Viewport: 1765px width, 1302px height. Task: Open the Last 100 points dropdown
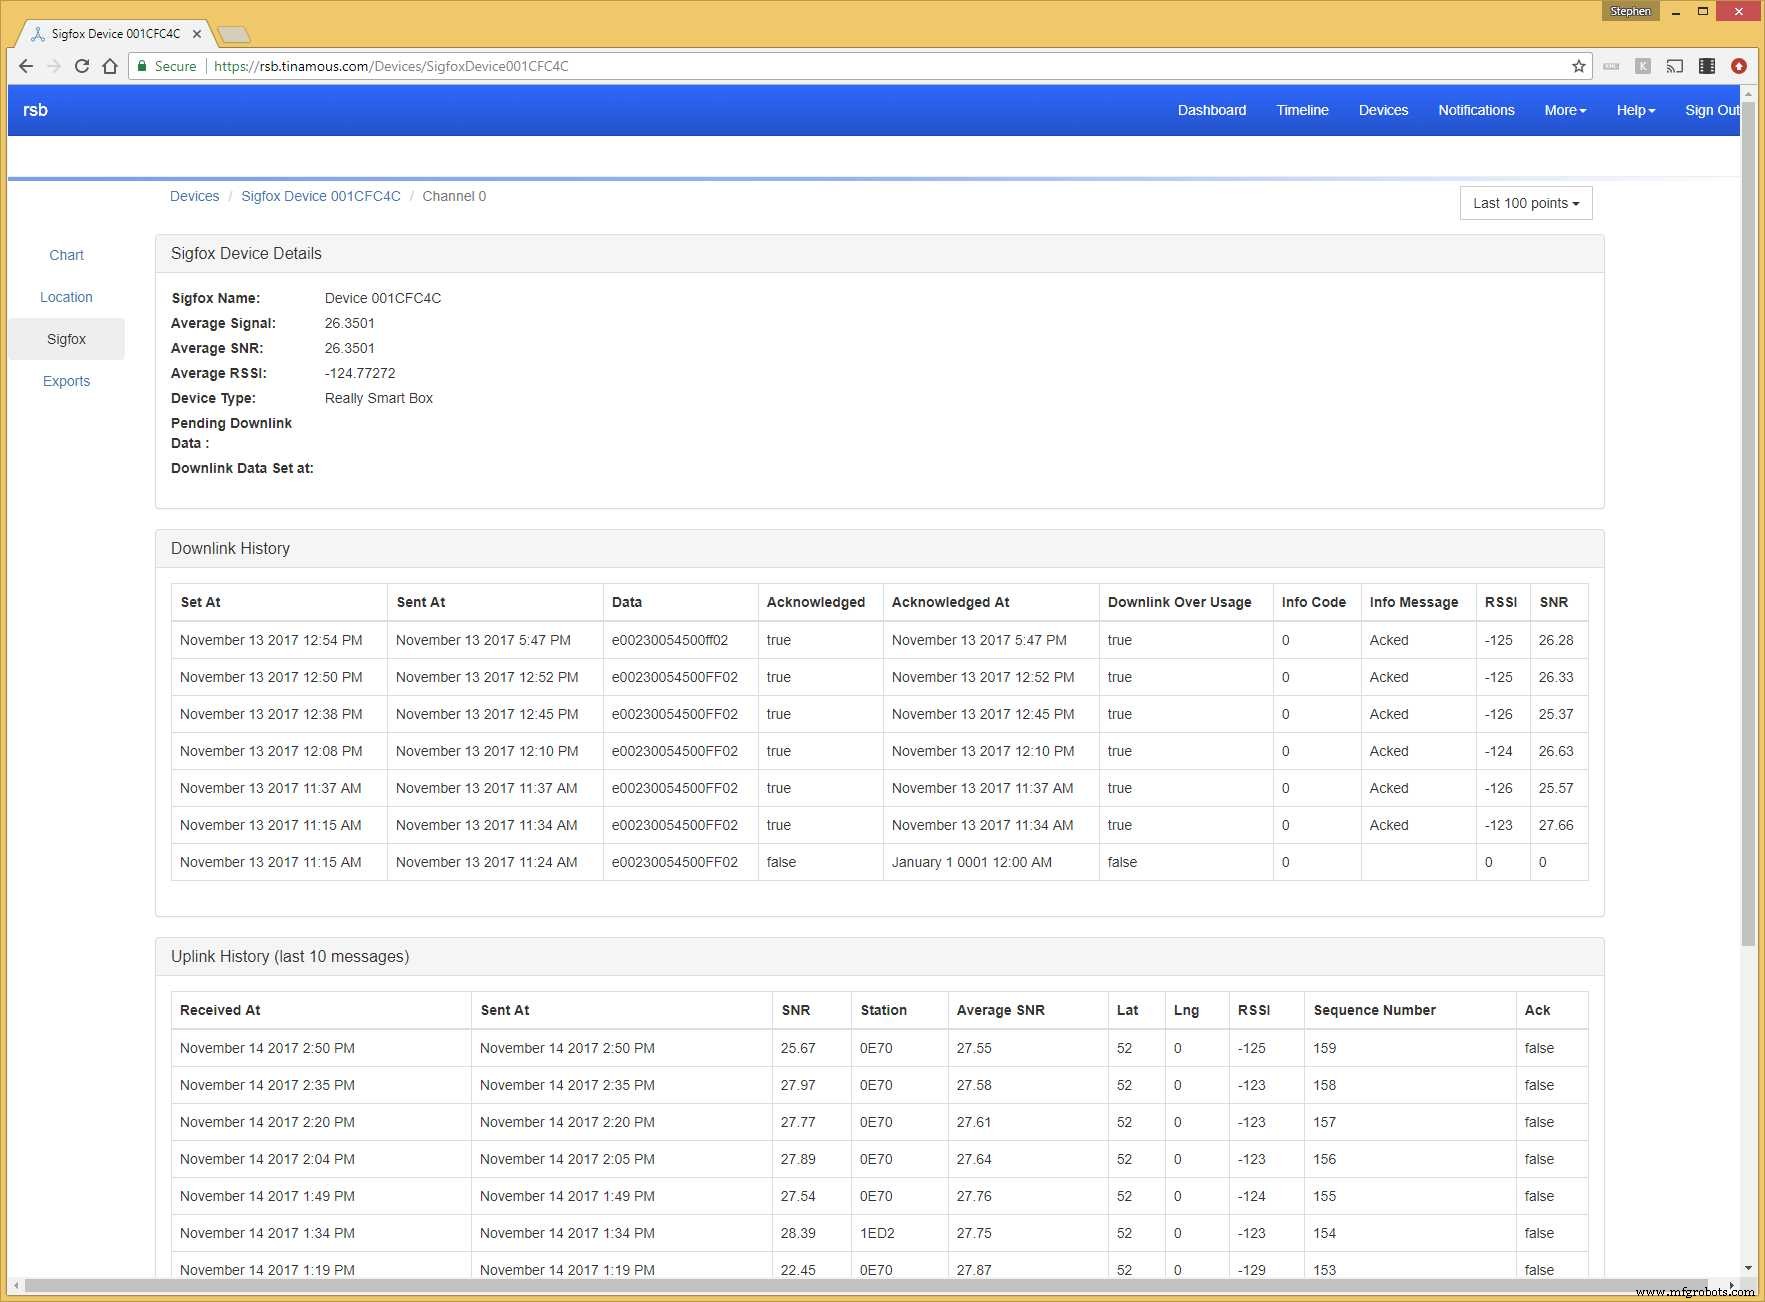[1525, 203]
